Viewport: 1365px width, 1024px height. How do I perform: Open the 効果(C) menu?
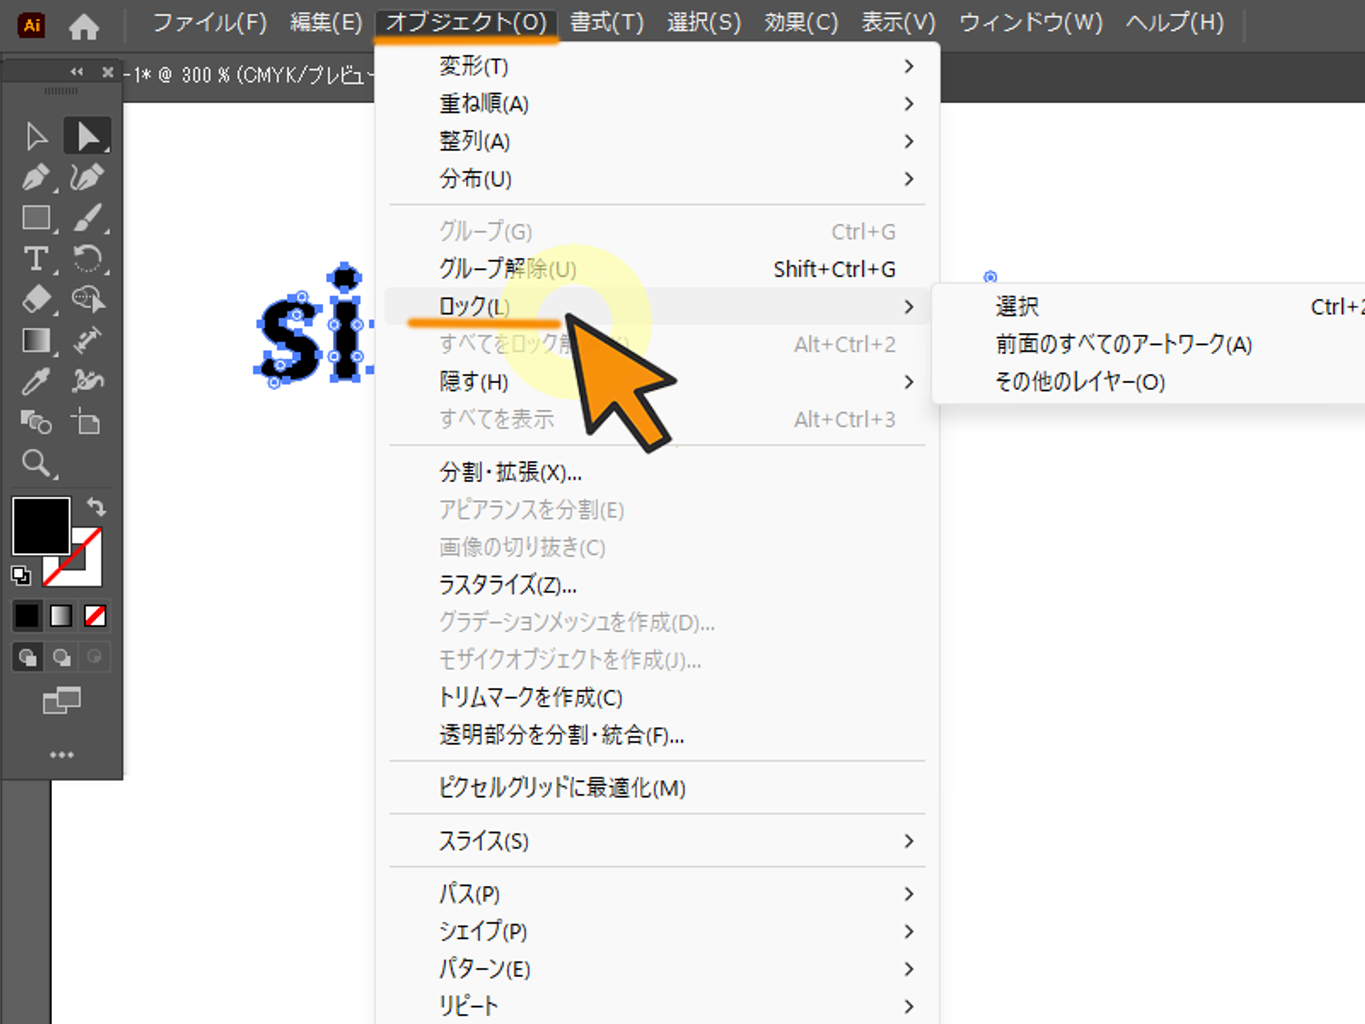coord(801,22)
